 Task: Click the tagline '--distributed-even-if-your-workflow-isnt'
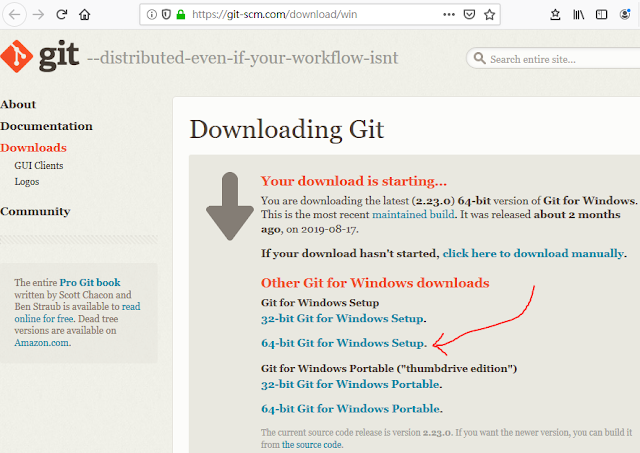(x=242, y=58)
